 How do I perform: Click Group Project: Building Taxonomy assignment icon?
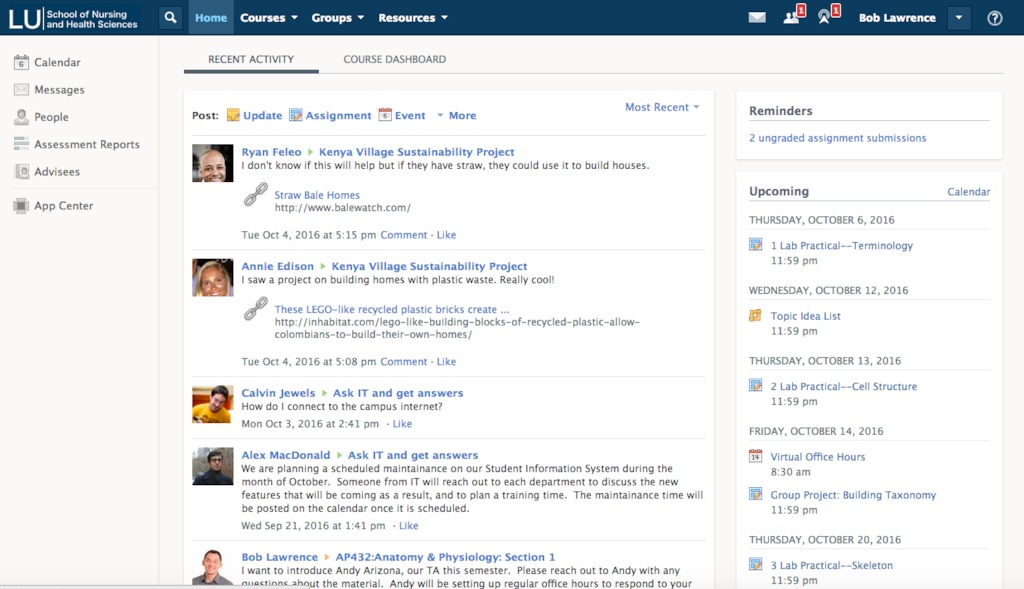[756, 494]
